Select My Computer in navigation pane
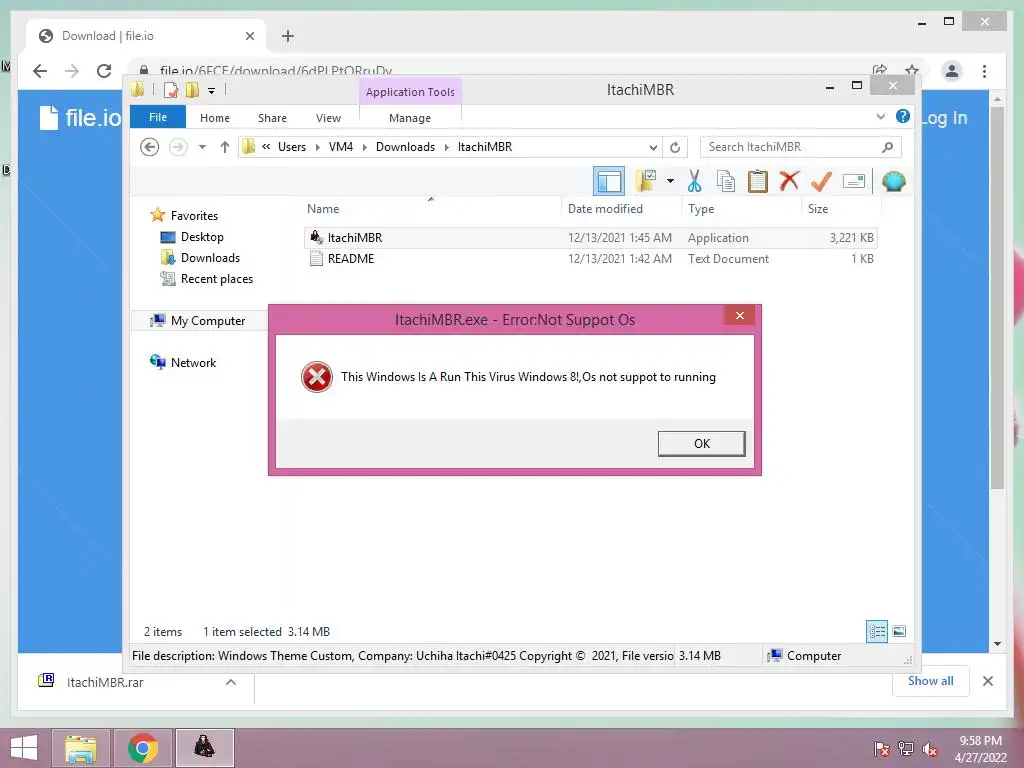This screenshot has height=768, width=1024. pyautogui.click(x=198, y=321)
